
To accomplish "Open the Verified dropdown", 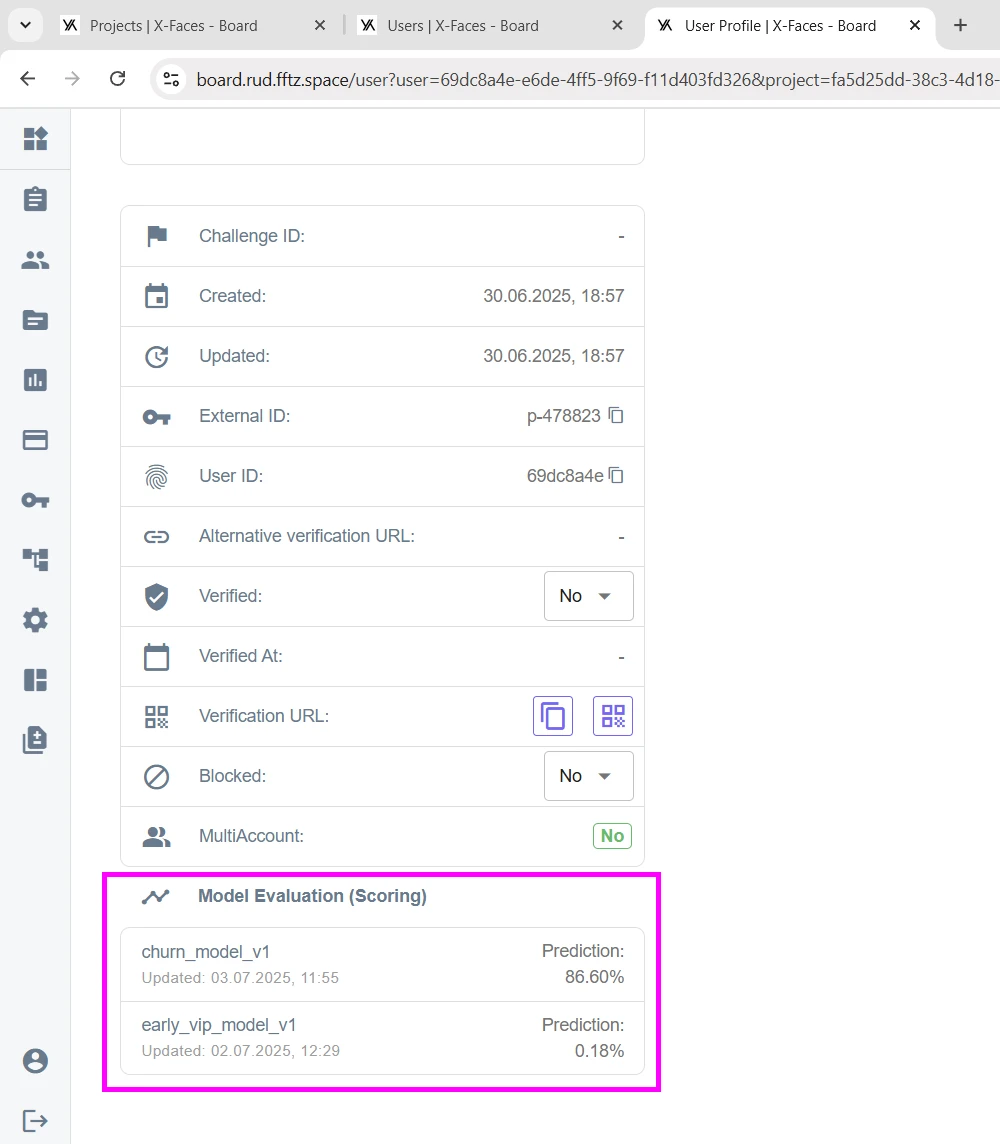I will coord(588,596).
